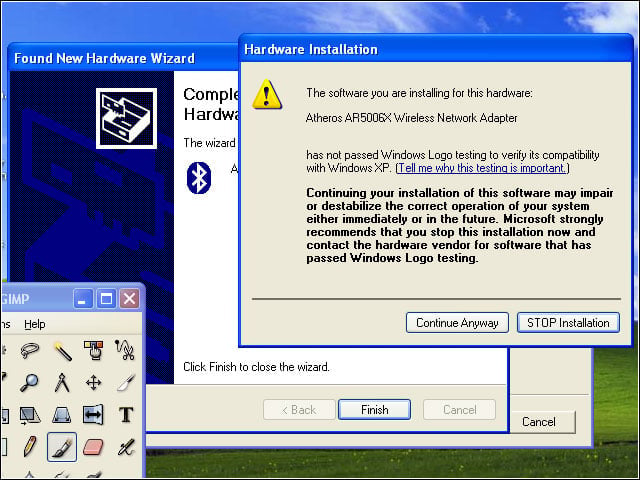The image size is (640, 480).
Task: Open the Help menu in GIMP
Action: coord(35,324)
